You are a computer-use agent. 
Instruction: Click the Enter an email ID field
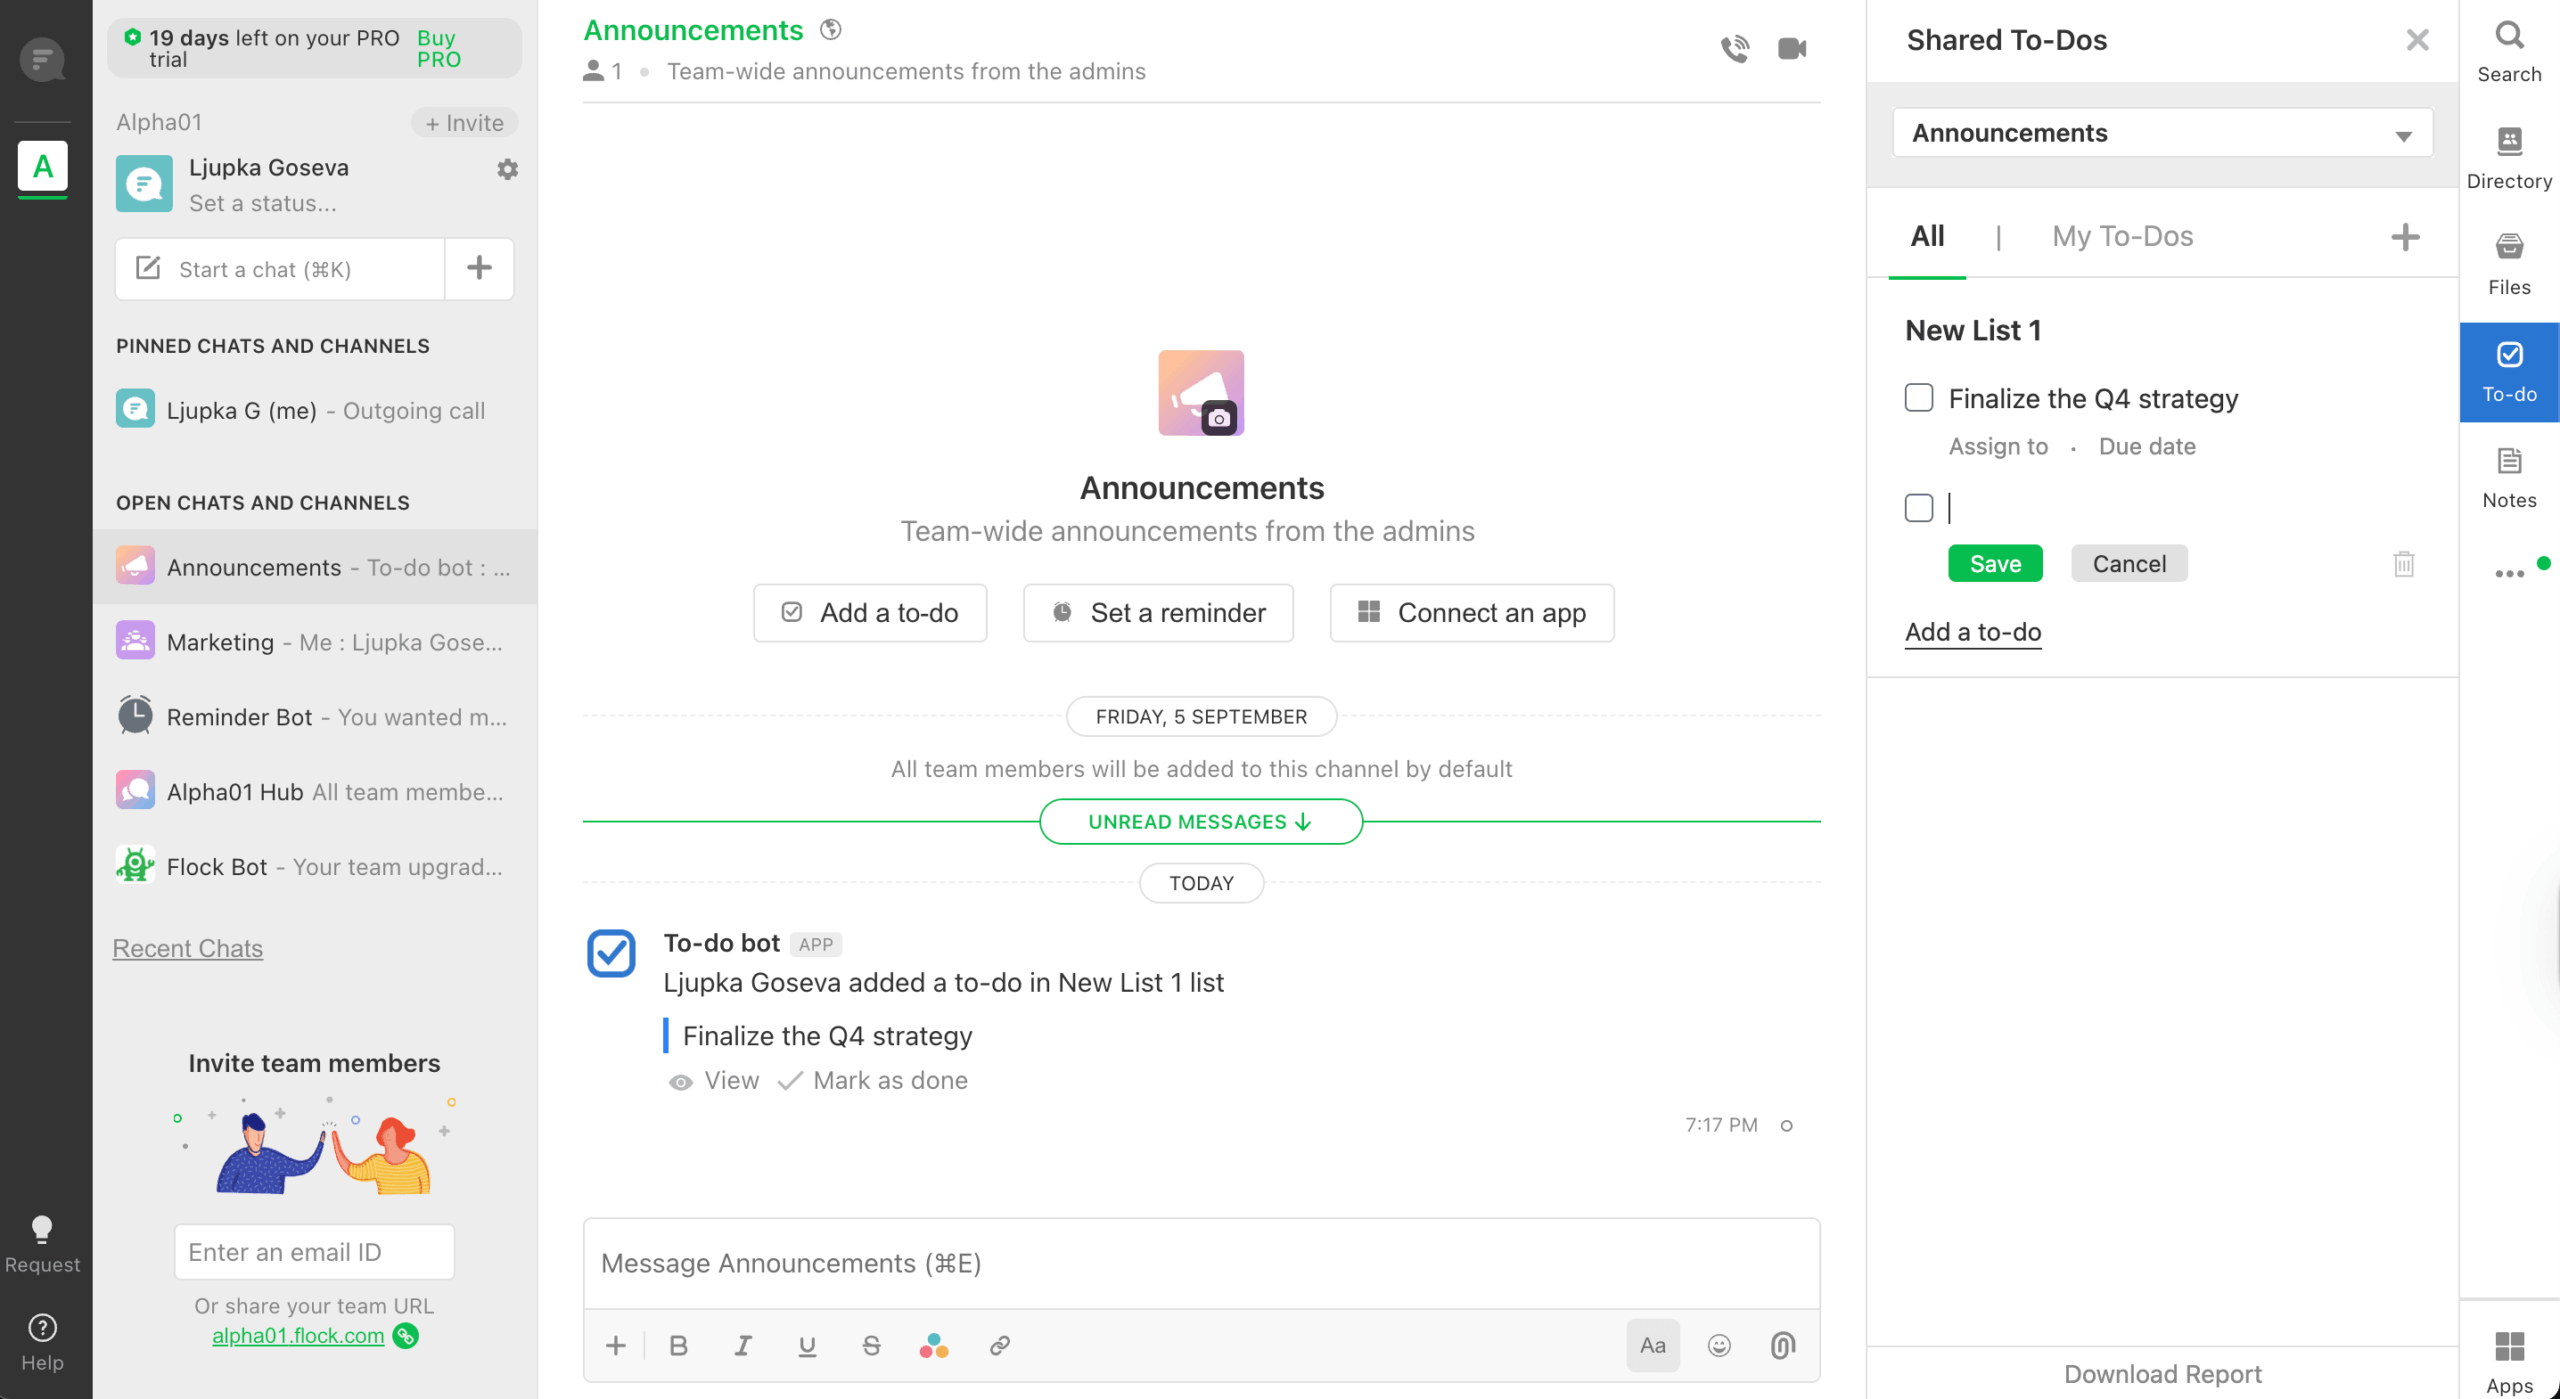click(x=314, y=1252)
